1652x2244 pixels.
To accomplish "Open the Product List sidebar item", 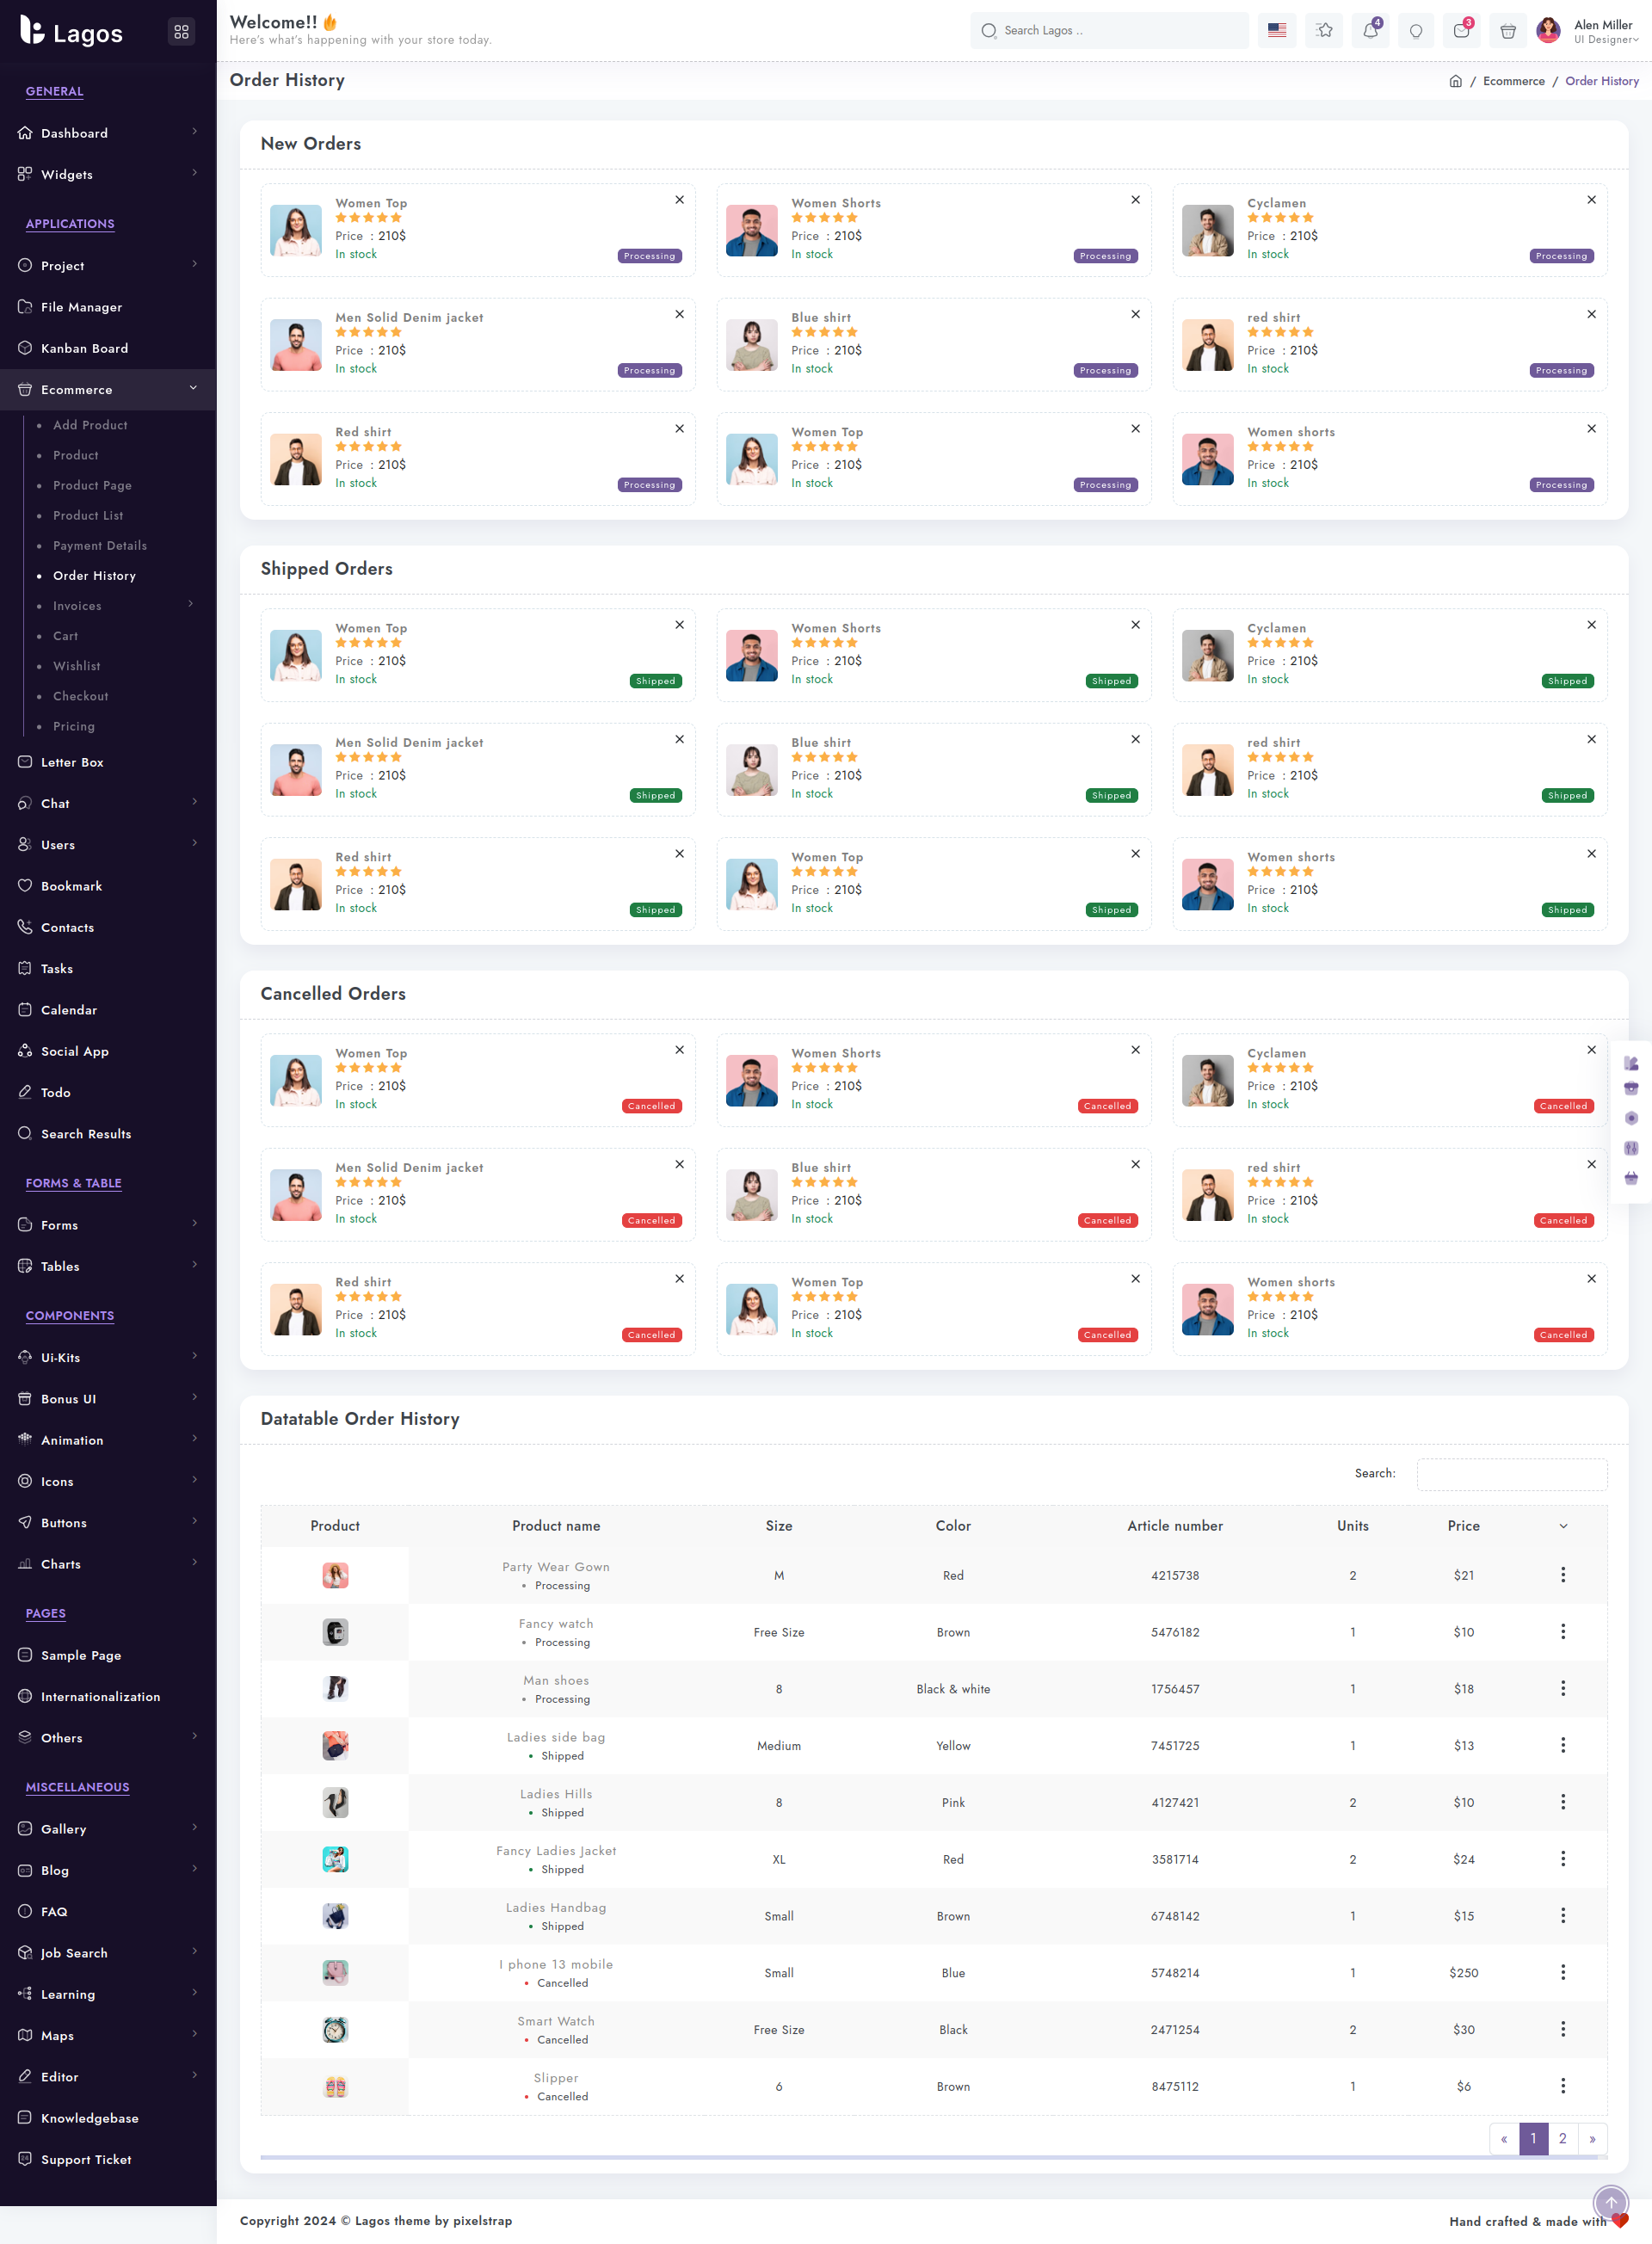I will [88, 516].
